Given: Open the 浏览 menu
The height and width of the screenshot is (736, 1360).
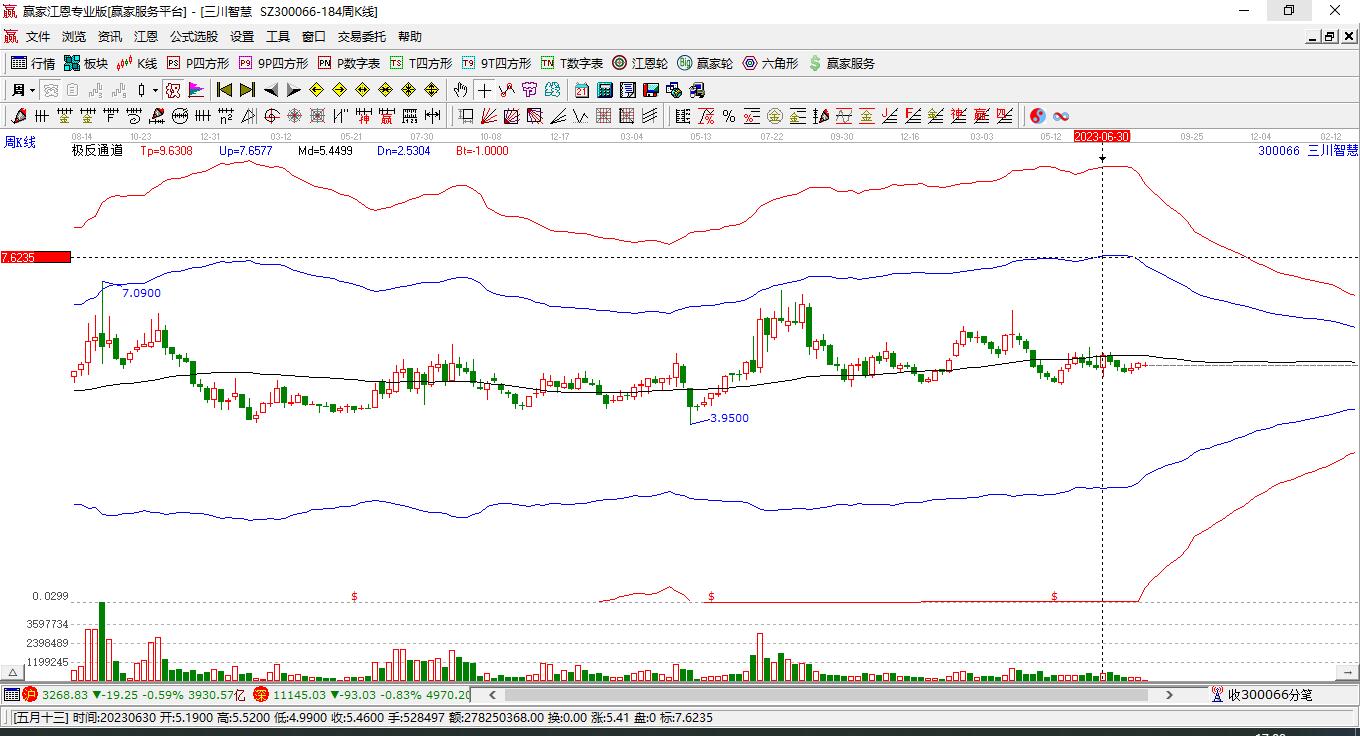Looking at the screenshot, I should 74,37.
